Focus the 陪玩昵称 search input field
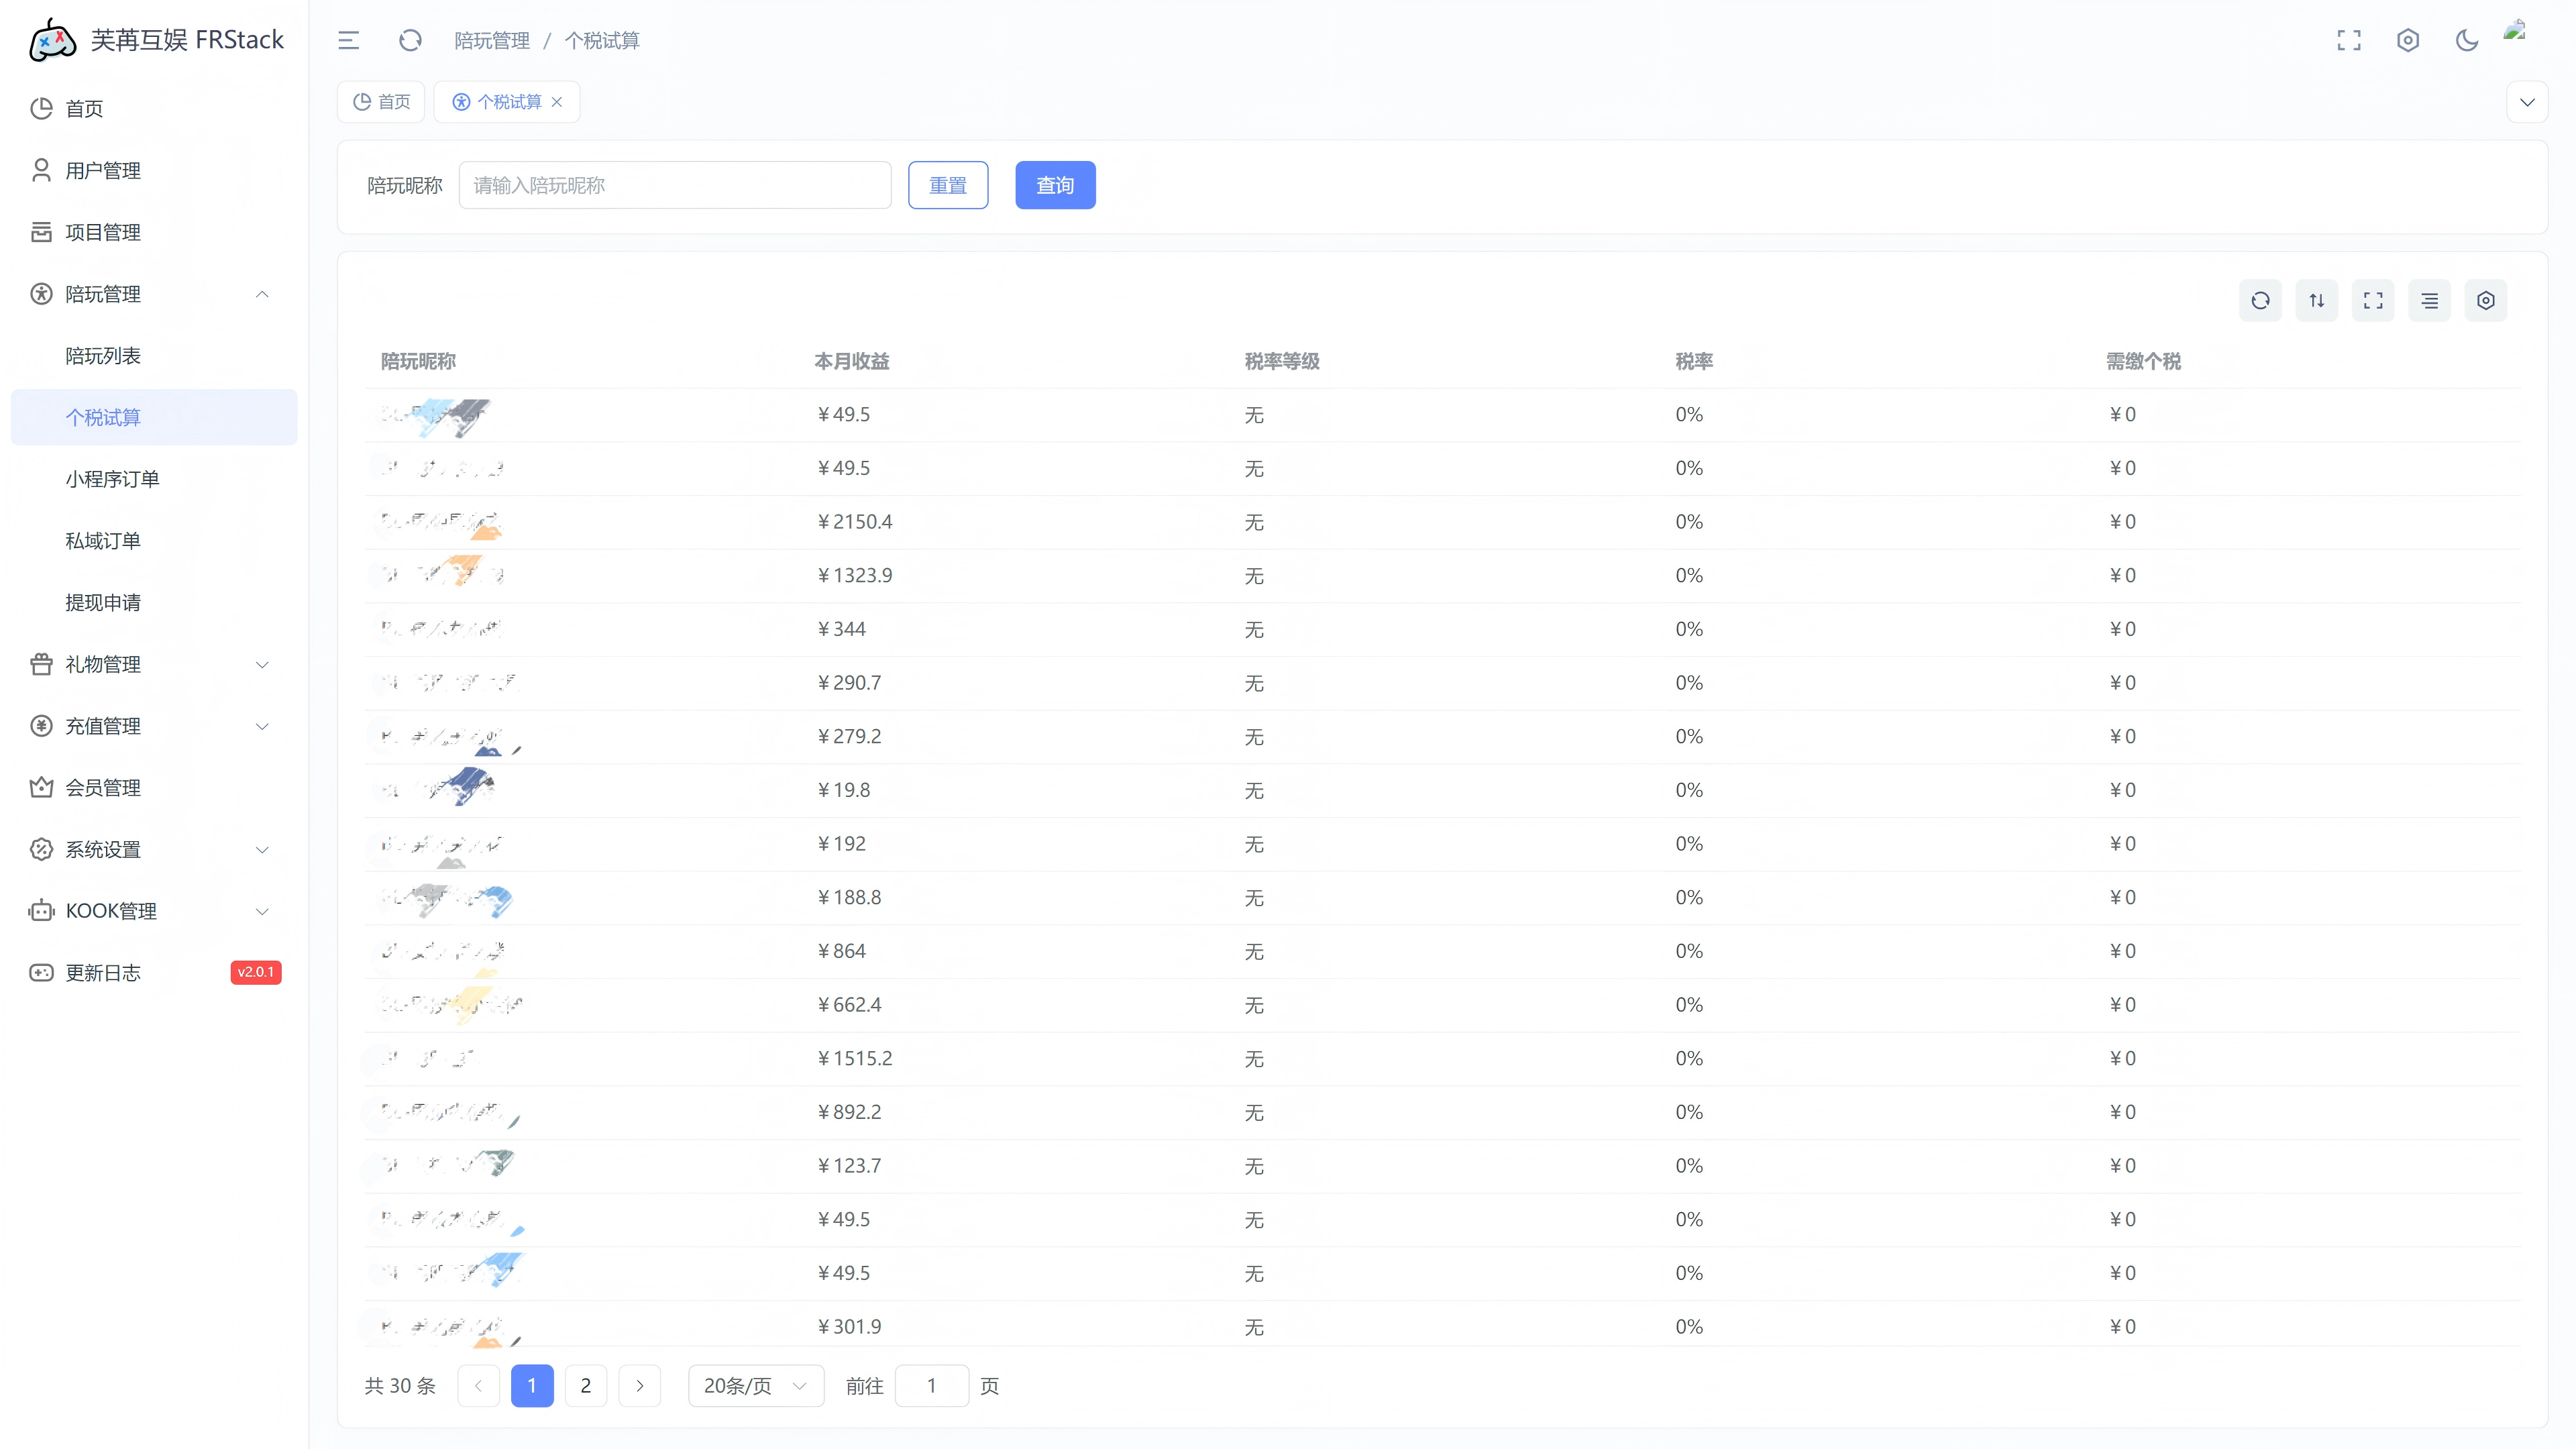This screenshot has height=1449, width=2576. [x=674, y=185]
